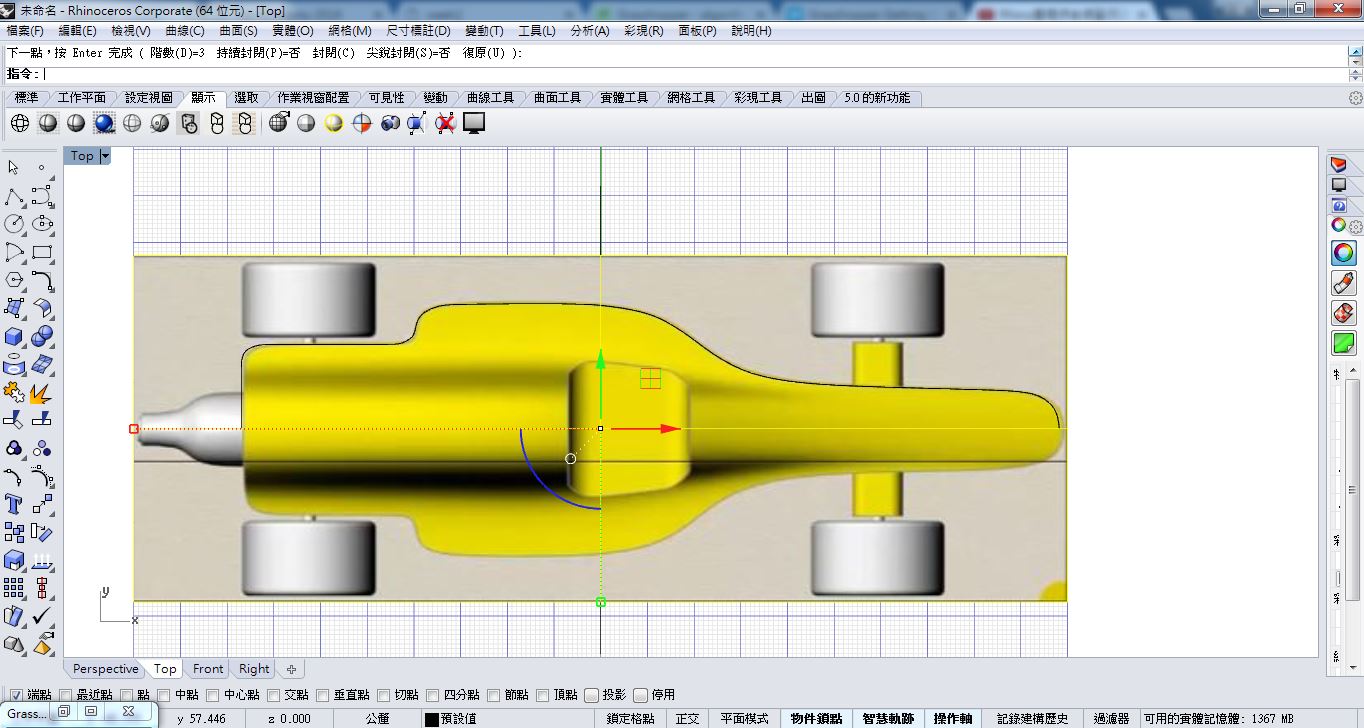
Task: Switch to the Perspective viewport tab
Action: pyautogui.click(x=105, y=669)
